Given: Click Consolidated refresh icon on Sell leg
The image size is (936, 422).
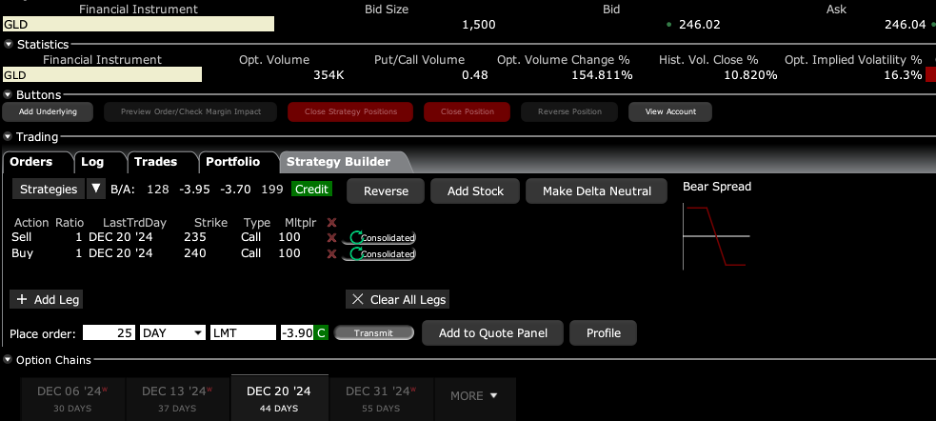Looking at the screenshot, I should click(x=356, y=237).
